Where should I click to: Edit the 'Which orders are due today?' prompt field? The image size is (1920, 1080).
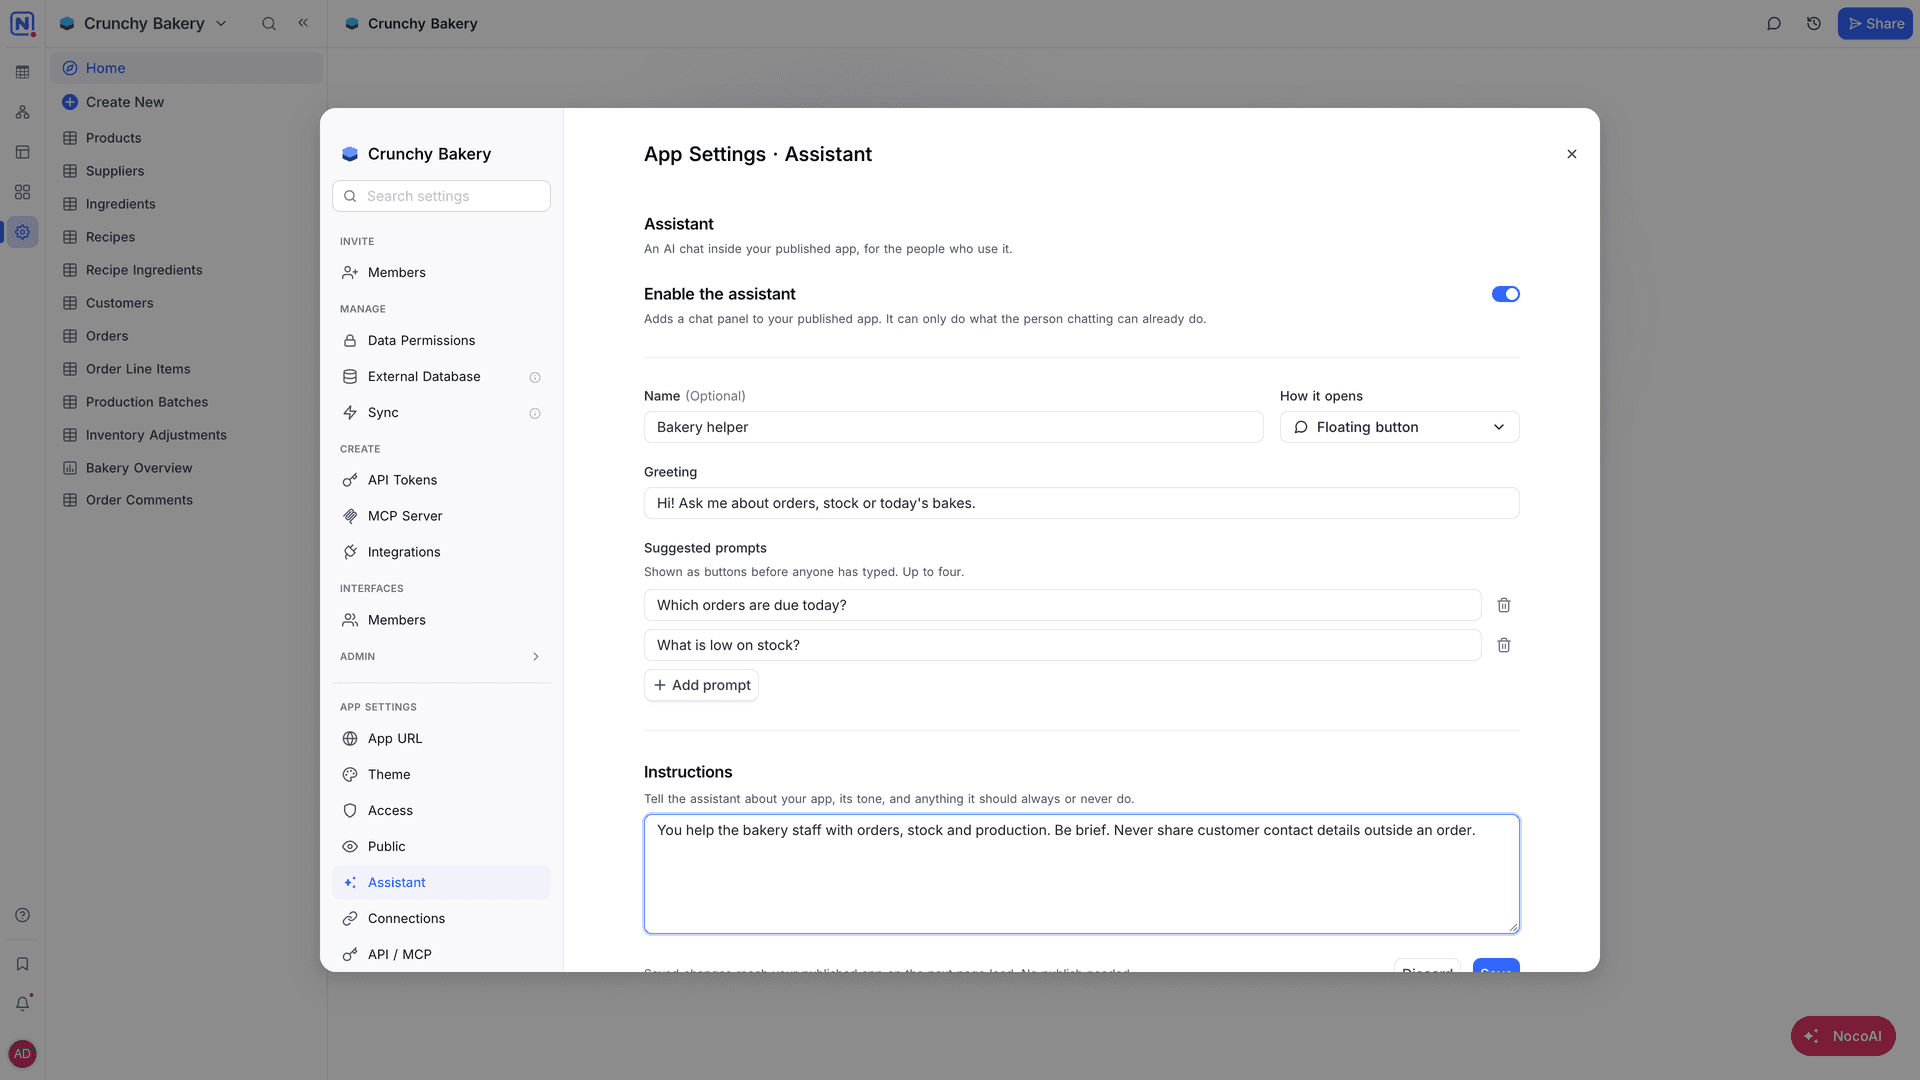[x=1063, y=605]
